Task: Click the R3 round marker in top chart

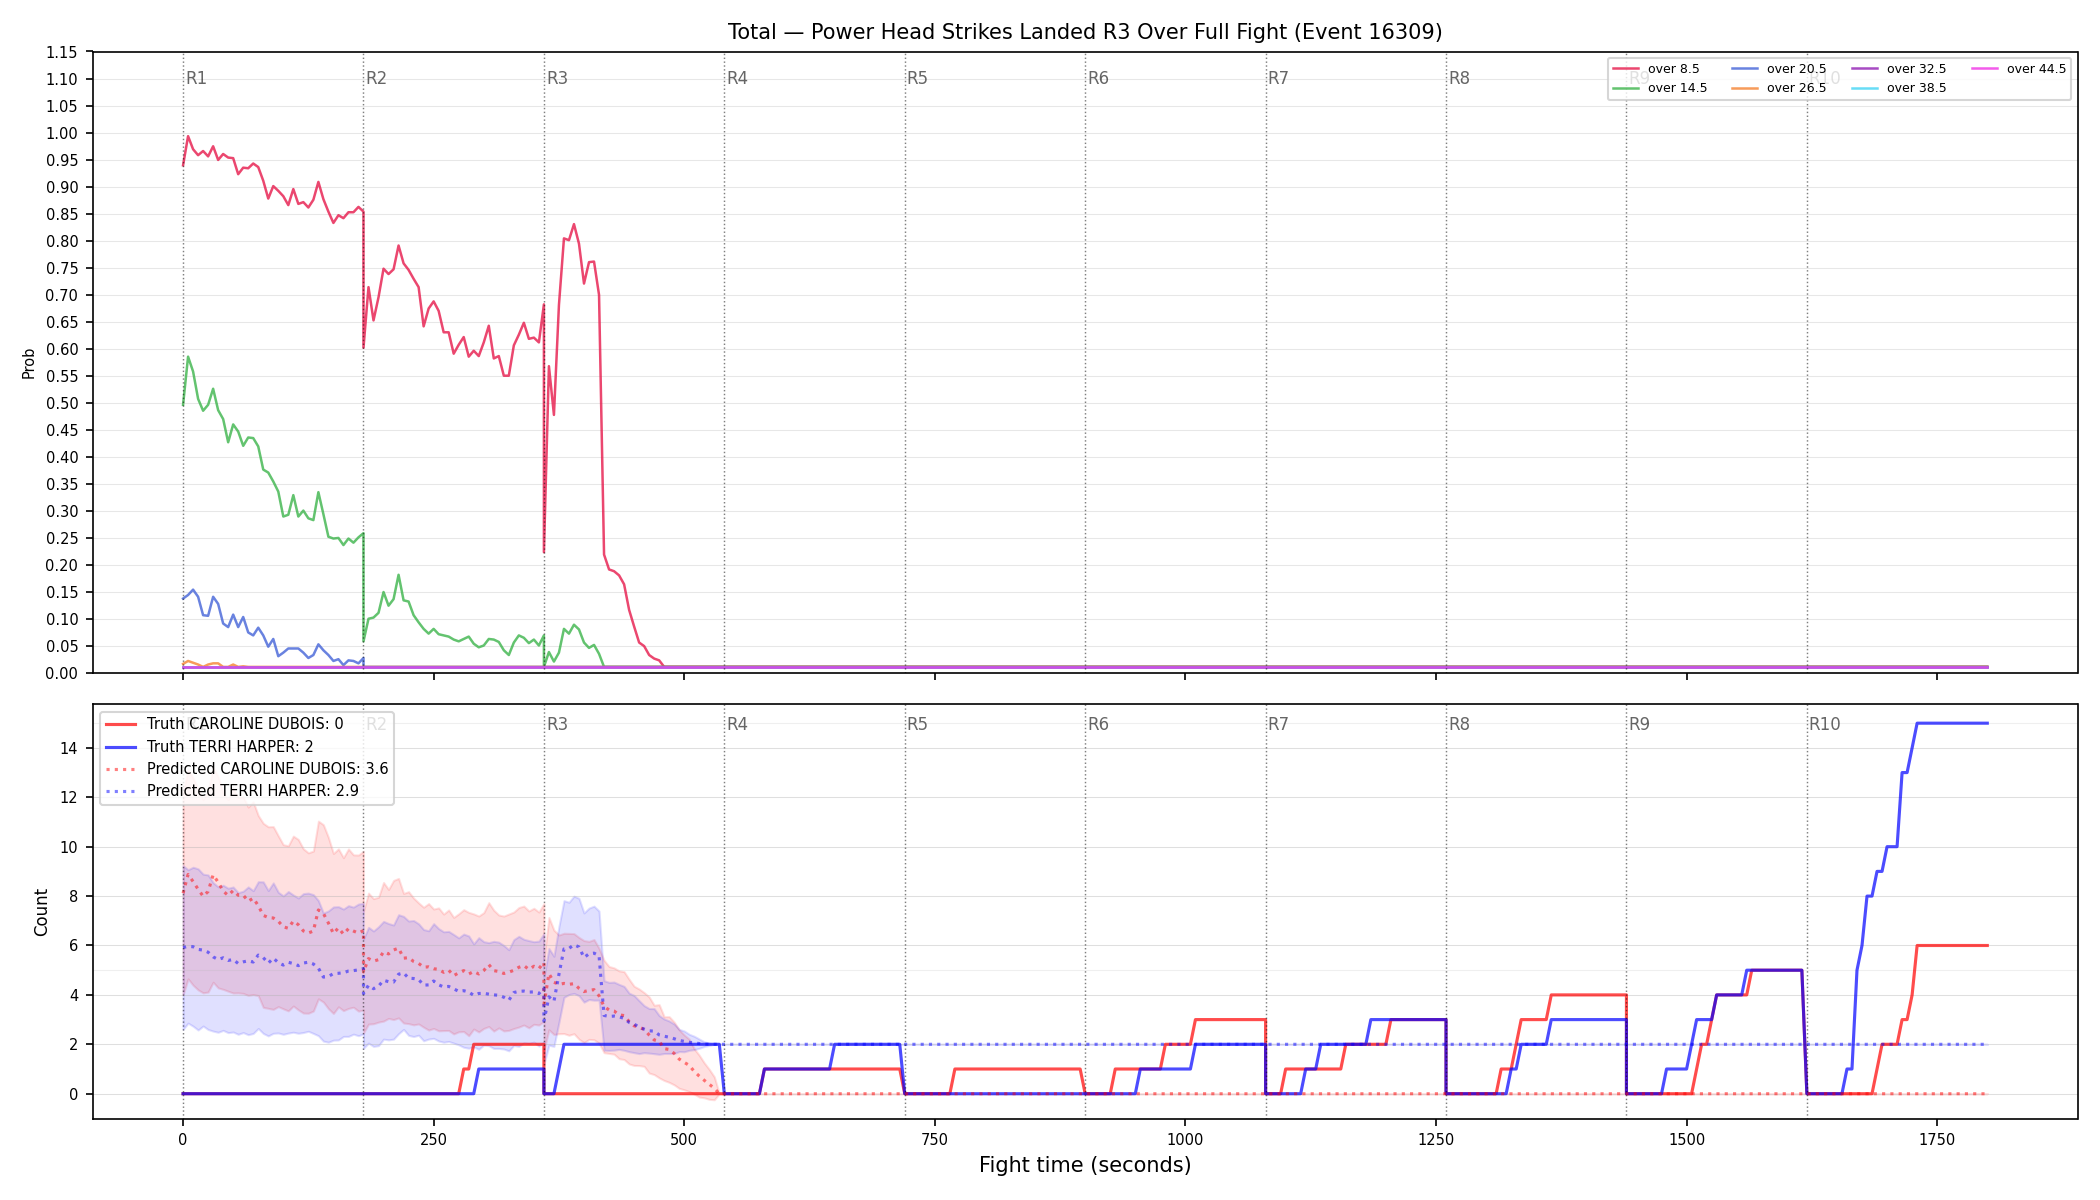Action: [x=557, y=78]
